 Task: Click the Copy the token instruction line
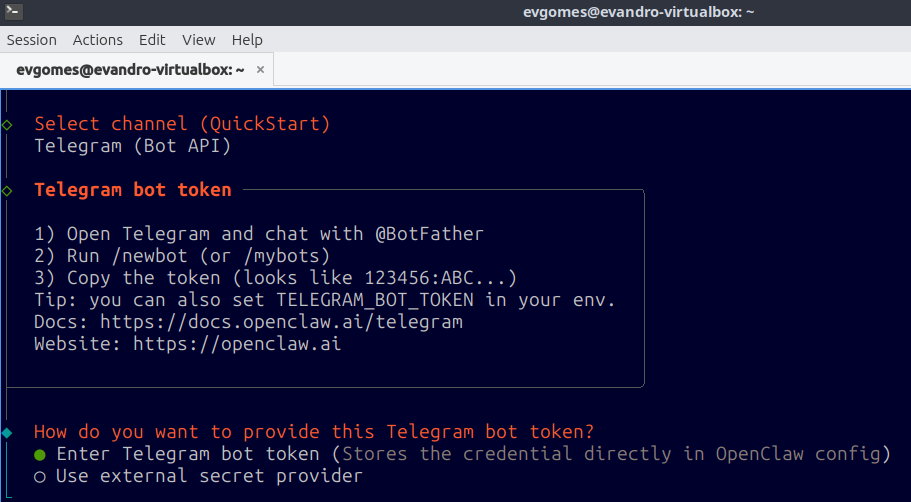(x=275, y=278)
